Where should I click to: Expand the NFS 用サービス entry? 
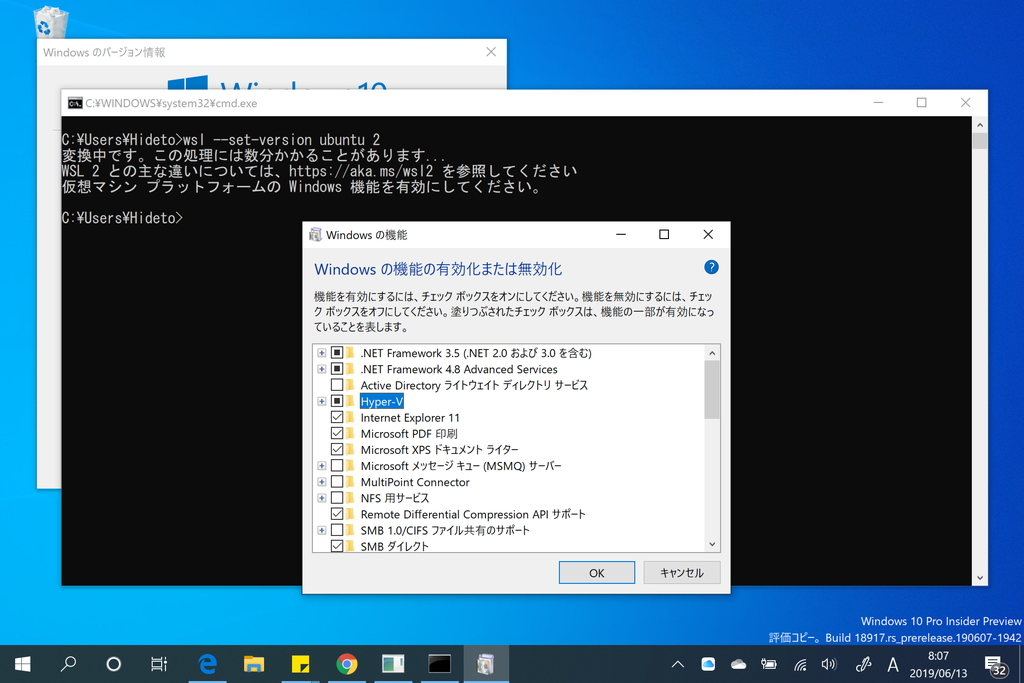pos(321,497)
